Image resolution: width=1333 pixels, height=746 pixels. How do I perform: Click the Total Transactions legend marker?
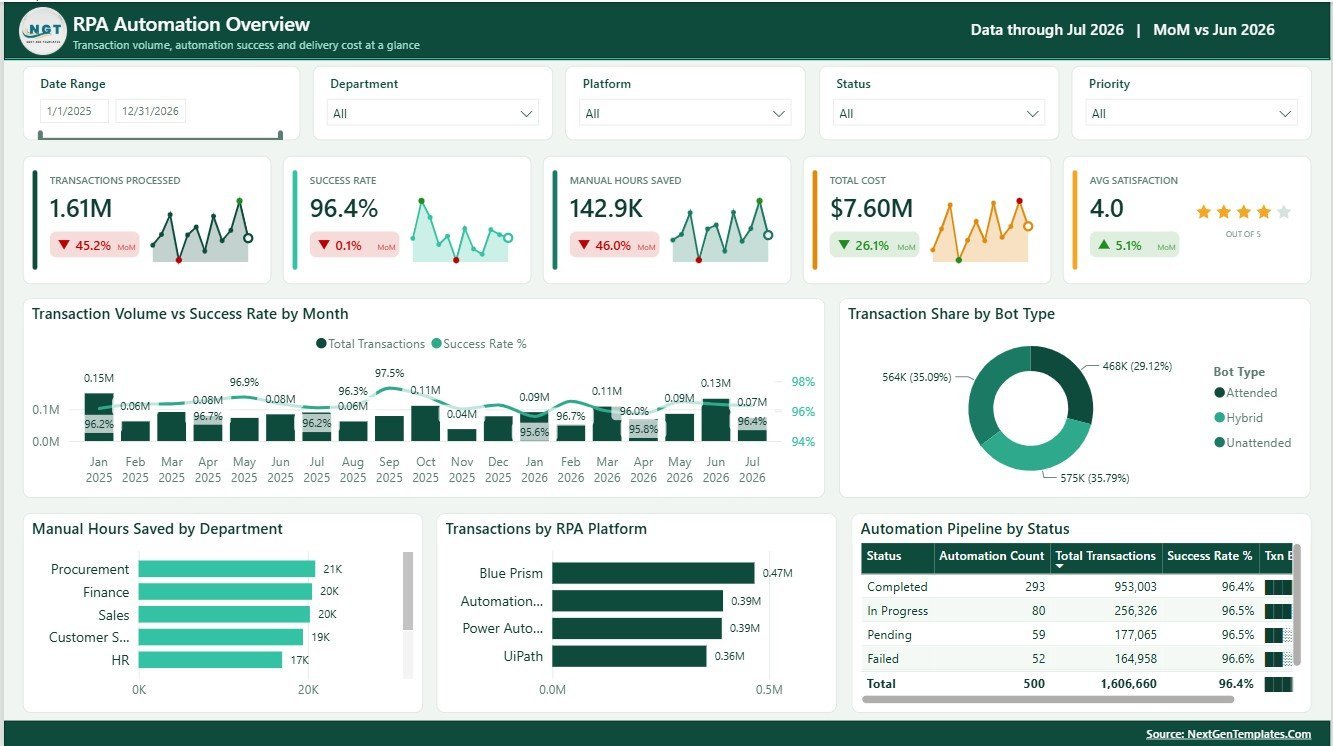point(321,344)
